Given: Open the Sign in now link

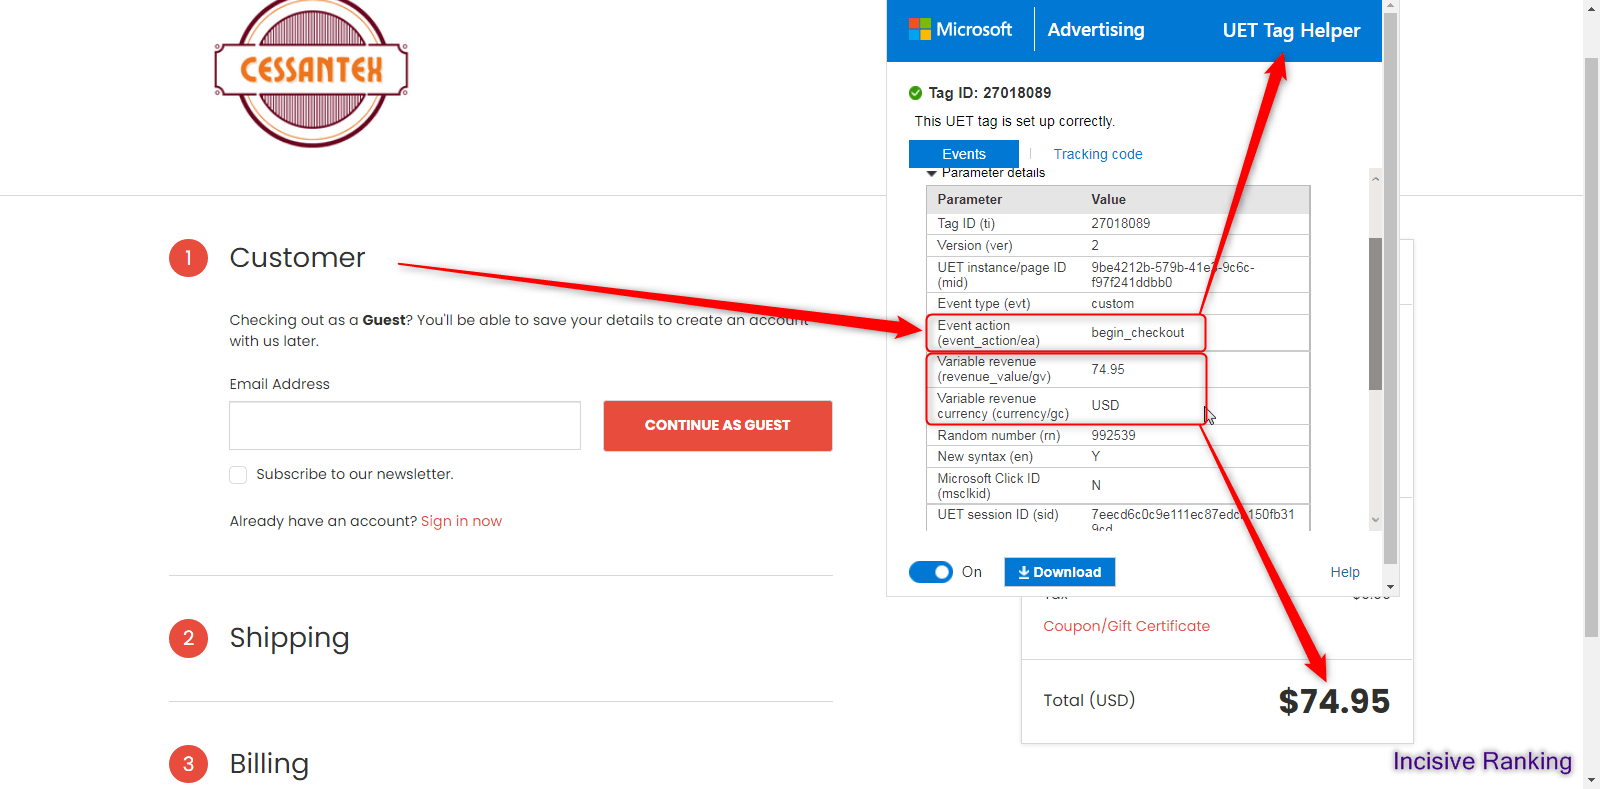Looking at the screenshot, I should [x=461, y=521].
